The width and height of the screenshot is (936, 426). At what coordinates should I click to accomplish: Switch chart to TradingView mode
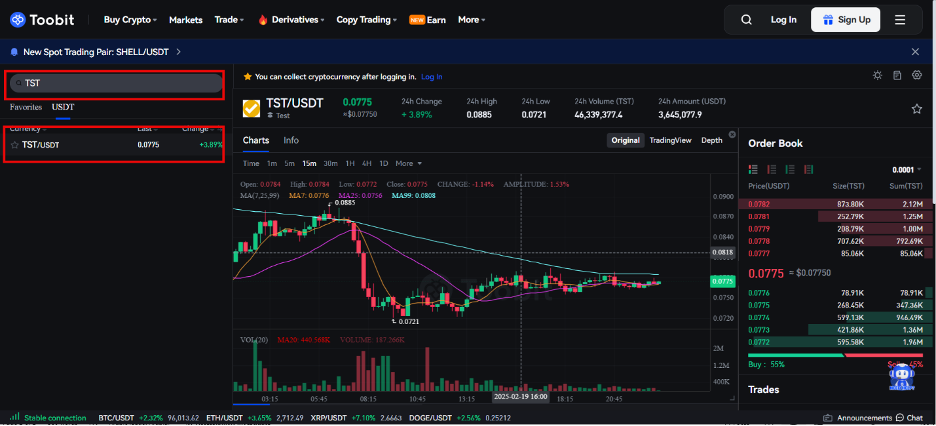point(670,140)
